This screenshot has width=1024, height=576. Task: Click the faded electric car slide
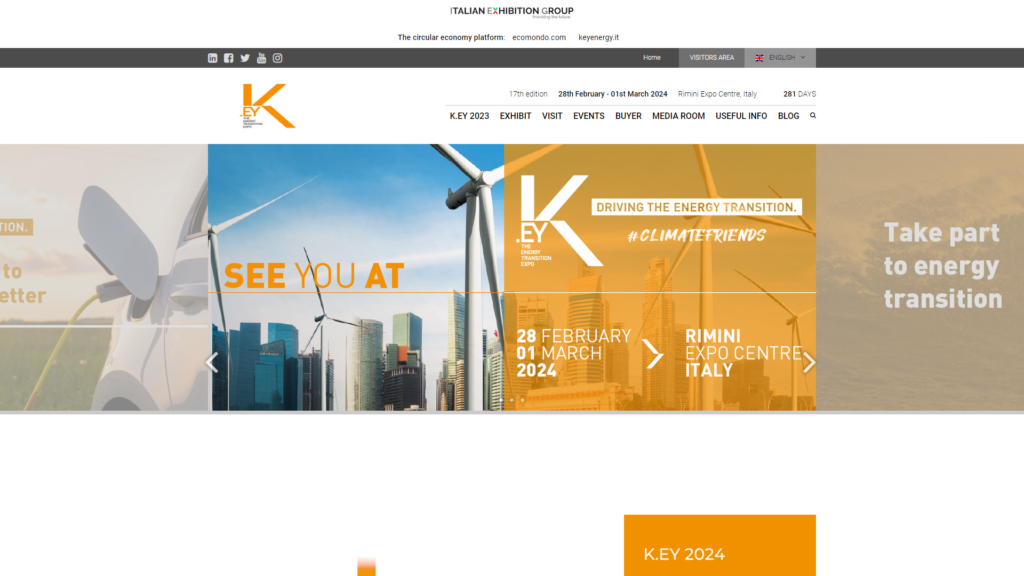pos(104,278)
